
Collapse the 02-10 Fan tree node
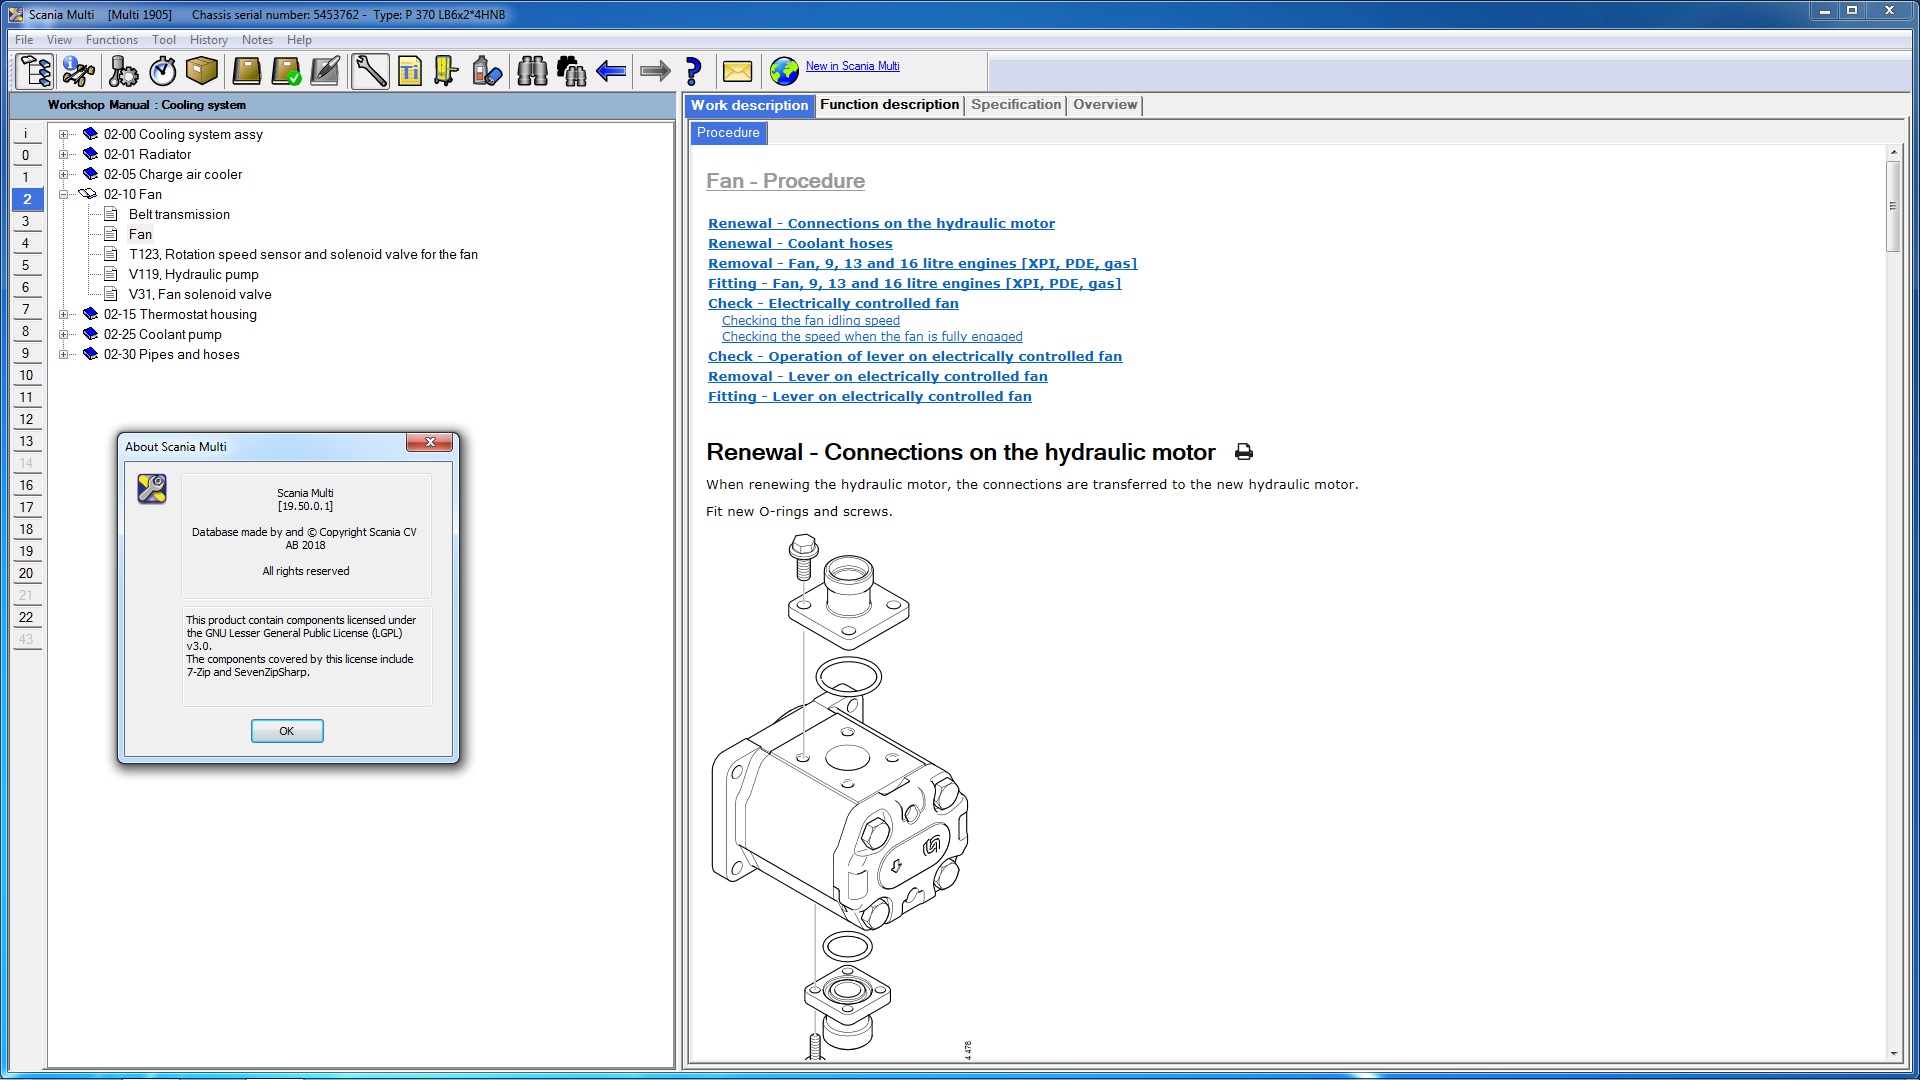[63, 194]
